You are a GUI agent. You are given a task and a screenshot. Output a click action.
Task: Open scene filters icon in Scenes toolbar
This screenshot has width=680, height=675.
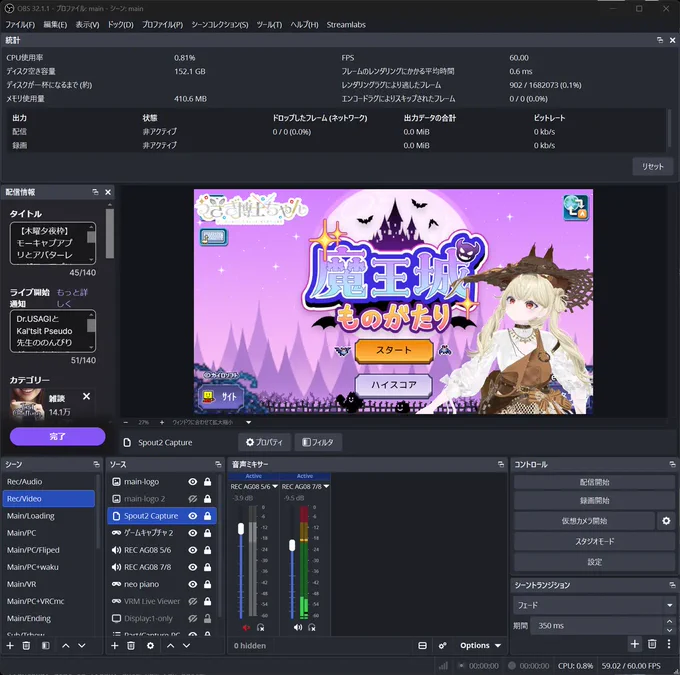pyautogui.click(x=46, y=646)
